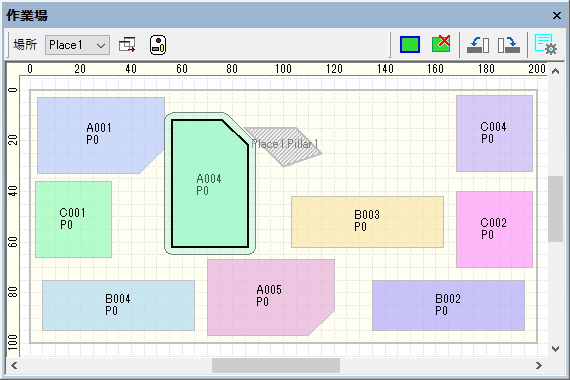Click the green block delete icon

pos(441,44)
